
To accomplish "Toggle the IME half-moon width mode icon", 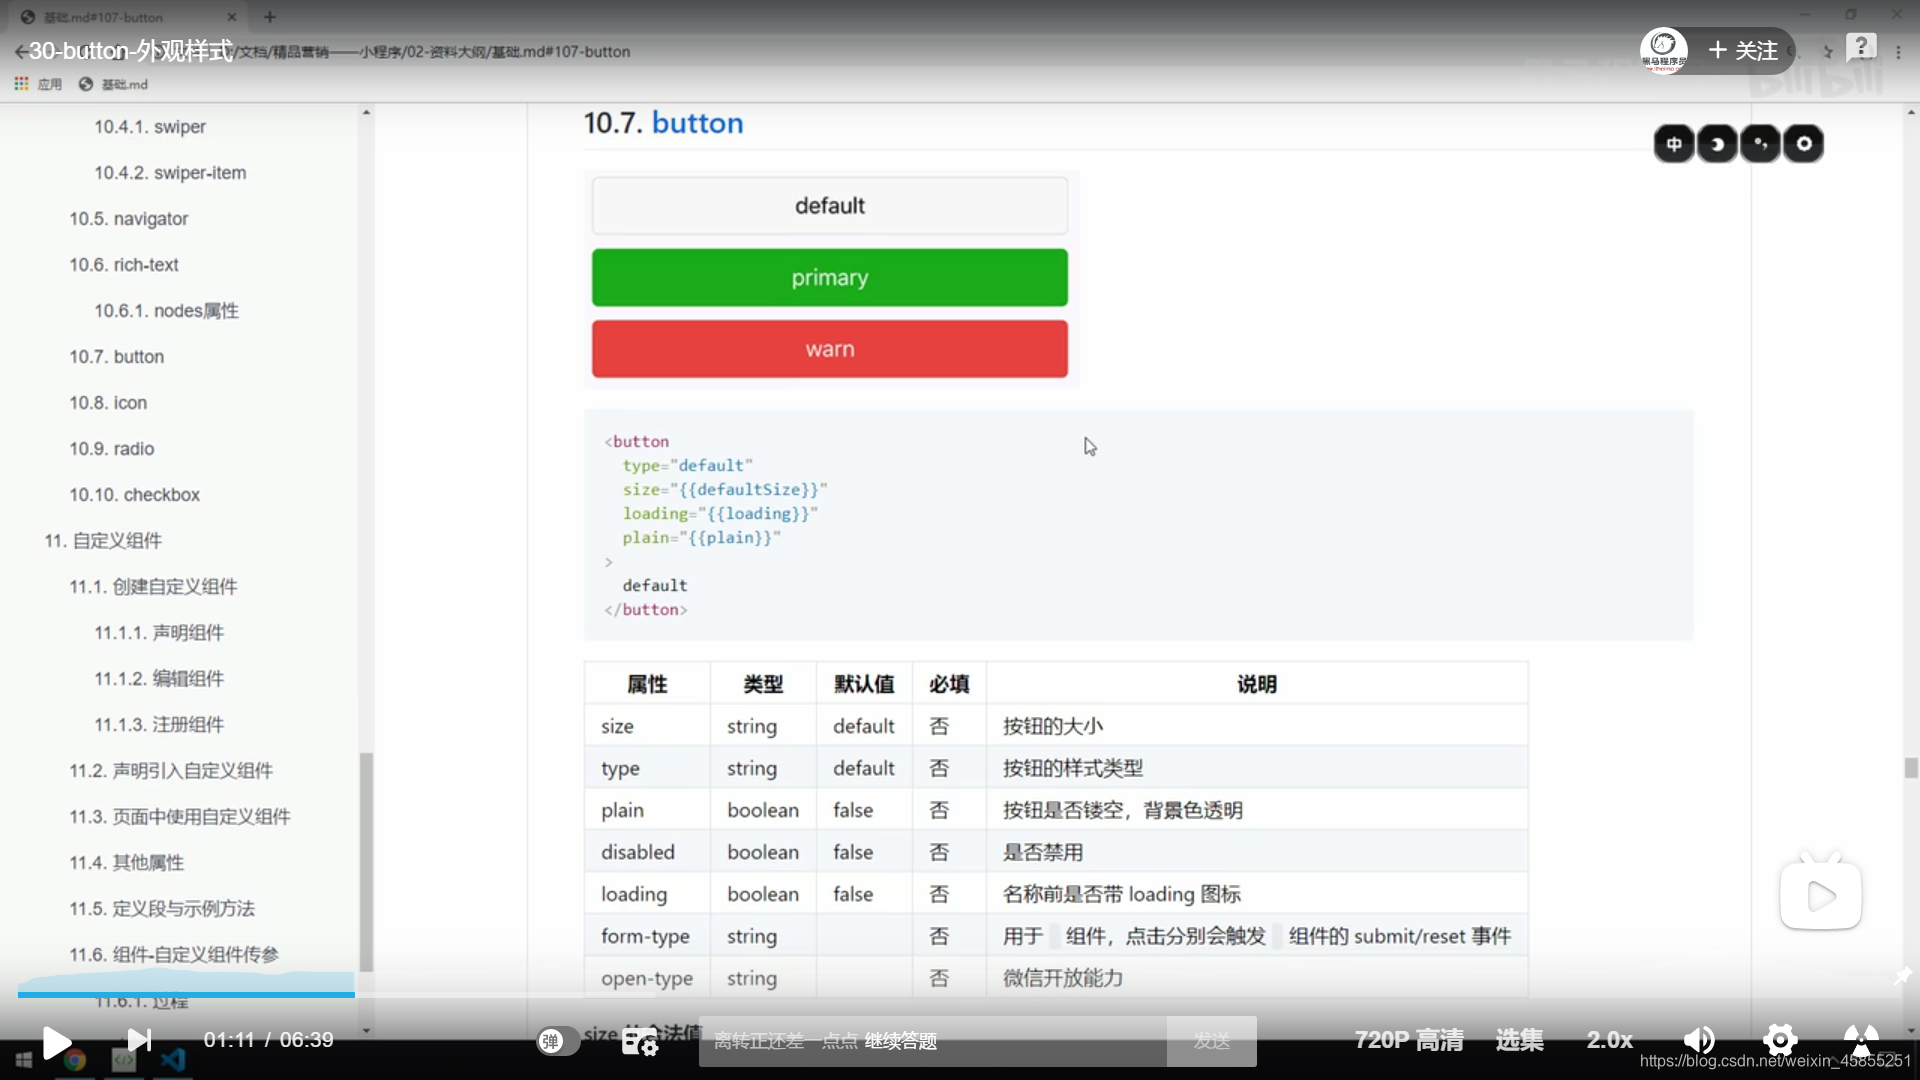I will (1717, 144).
